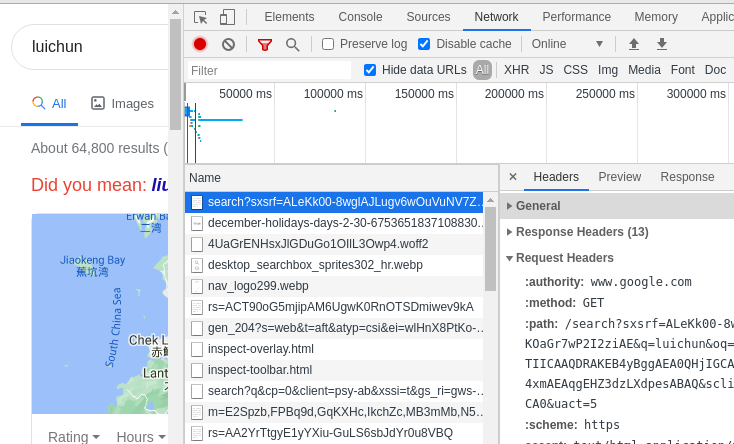Click the file icon beside nav_logo299.webp
This screenshot has width=734, height=444.
[x=197, y=286]
